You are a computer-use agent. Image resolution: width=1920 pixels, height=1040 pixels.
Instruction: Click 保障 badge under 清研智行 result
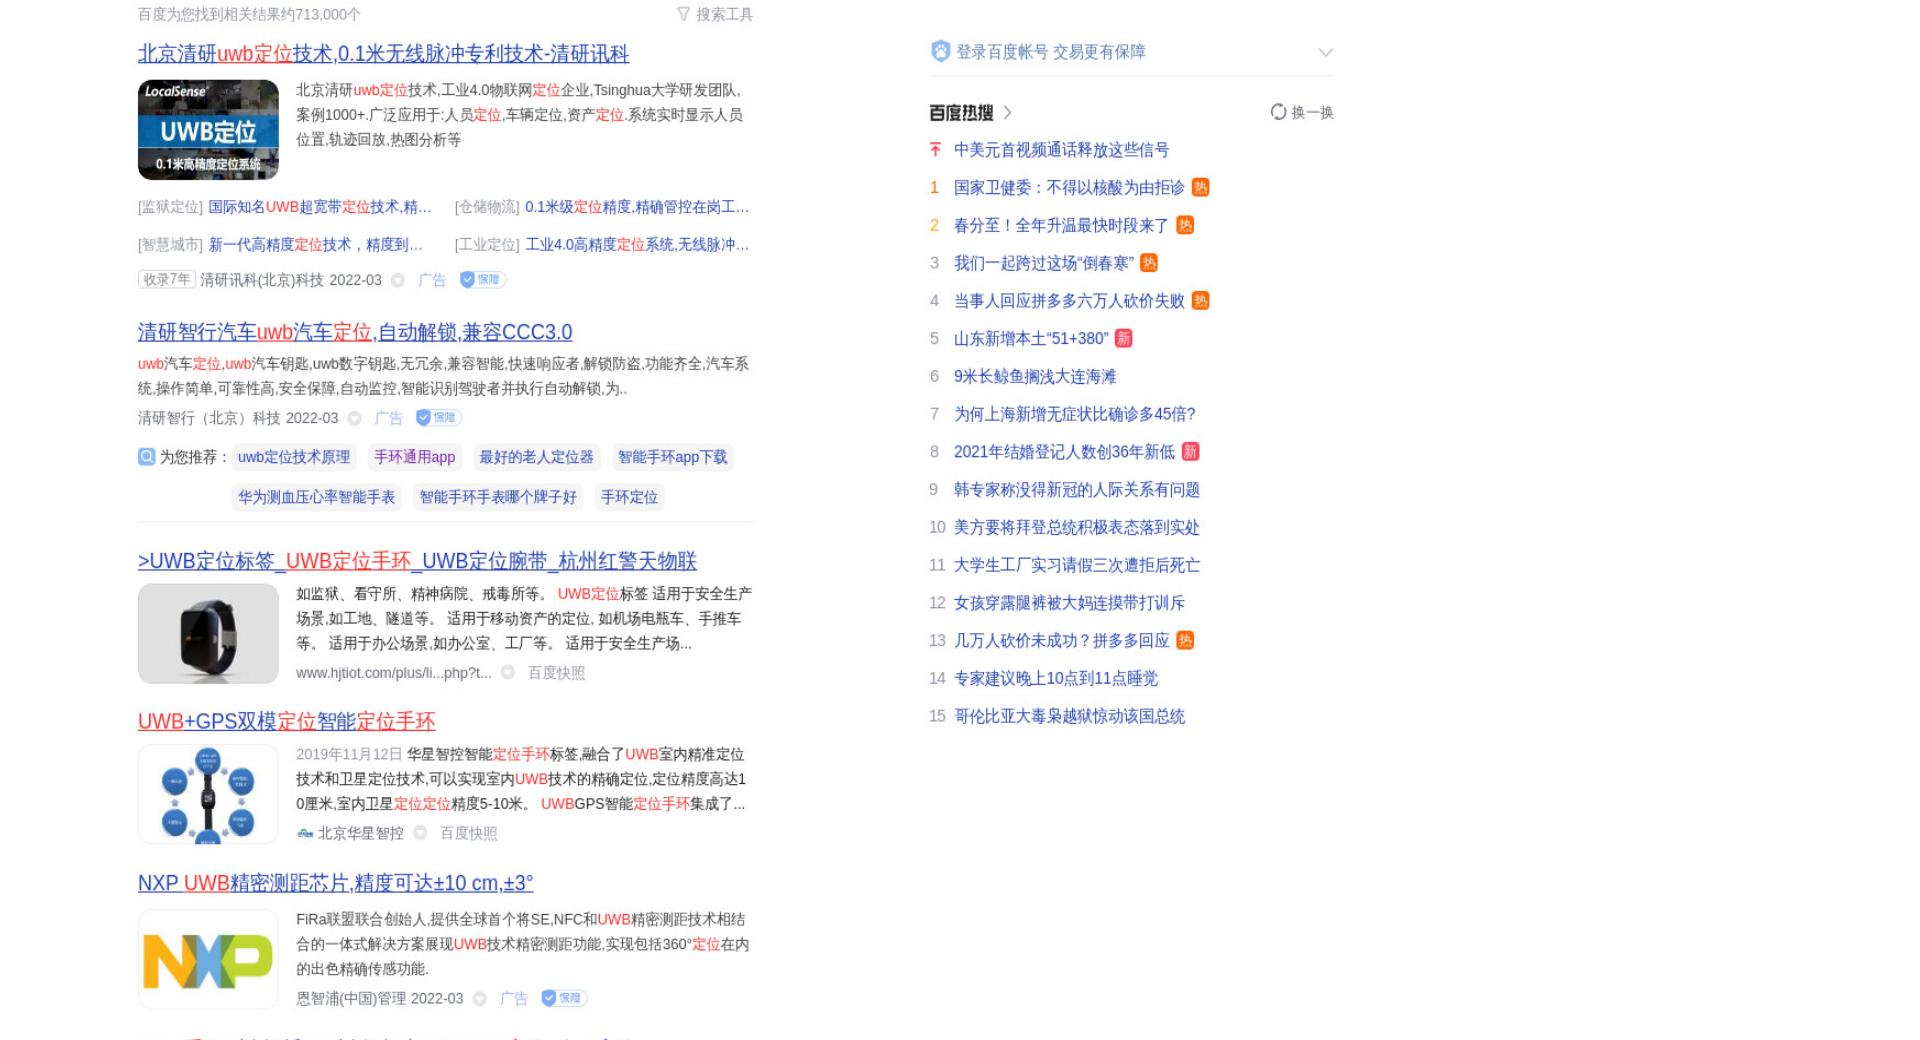[x=439, y=418]
